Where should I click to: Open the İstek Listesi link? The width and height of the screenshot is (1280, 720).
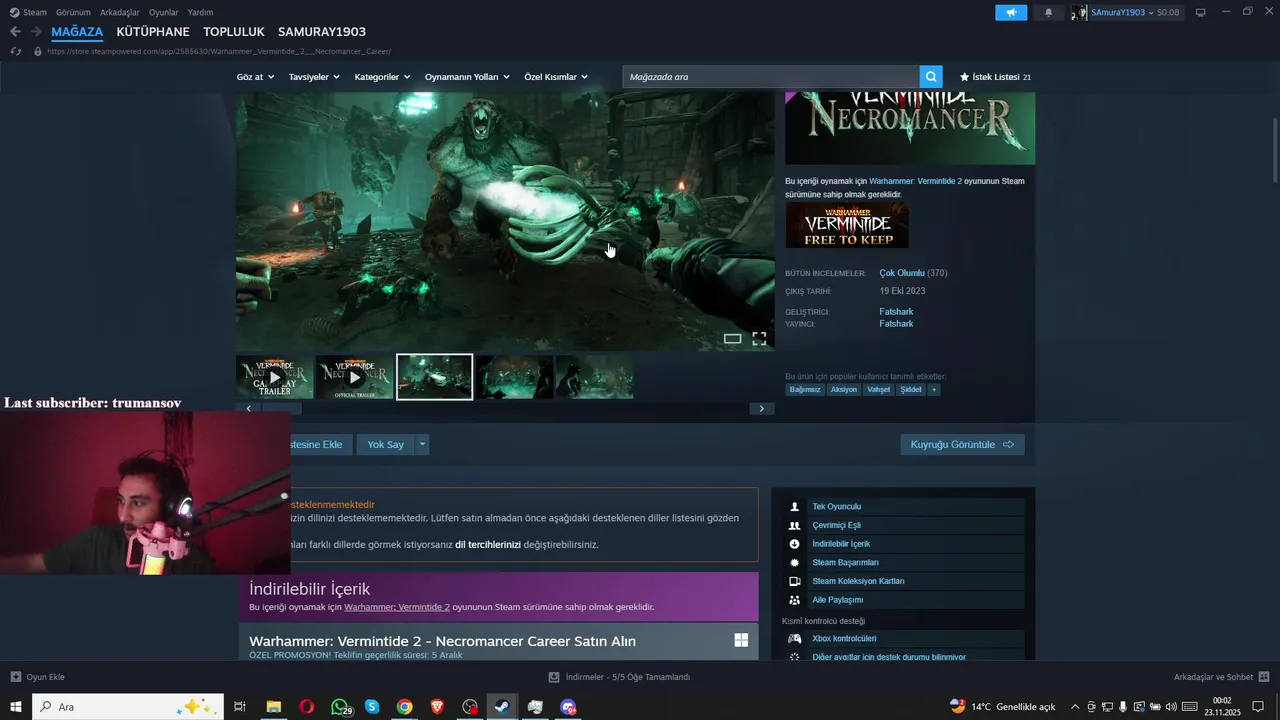click(x=995, y=77)
